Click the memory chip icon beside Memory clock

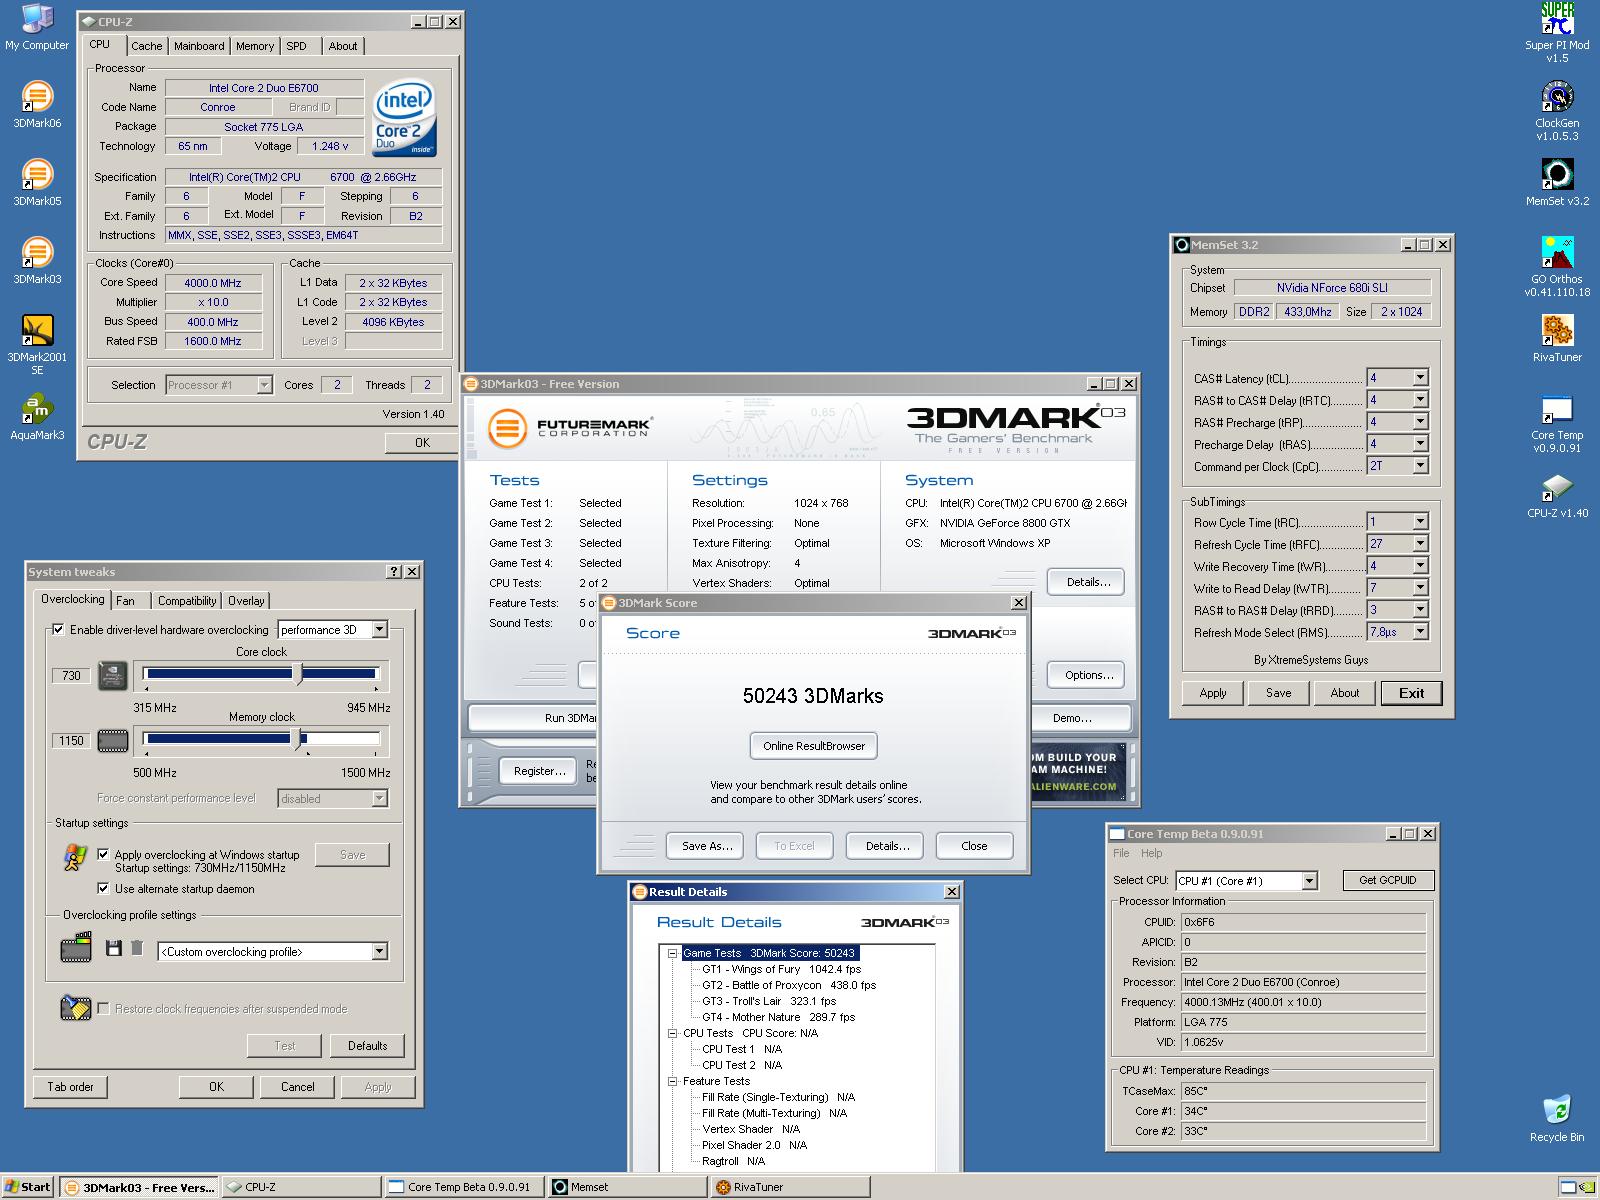click(x=113, y=741)
